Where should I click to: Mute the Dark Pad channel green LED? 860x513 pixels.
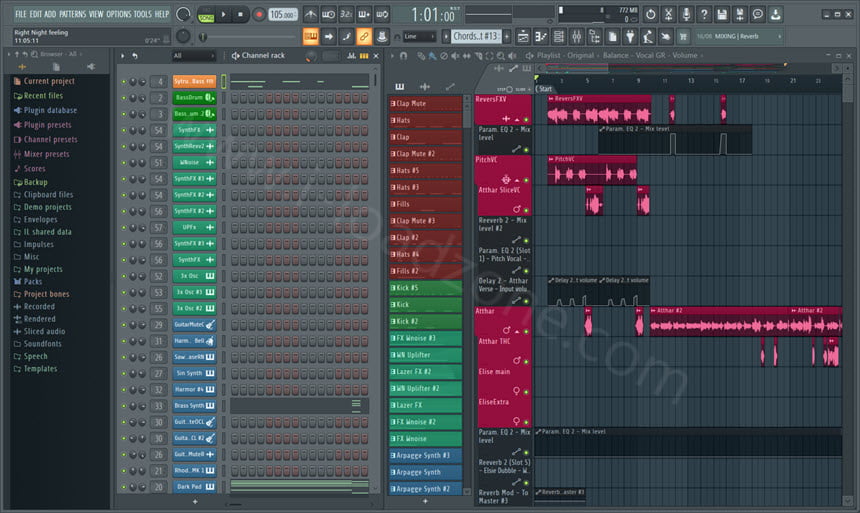click(124, 487)
